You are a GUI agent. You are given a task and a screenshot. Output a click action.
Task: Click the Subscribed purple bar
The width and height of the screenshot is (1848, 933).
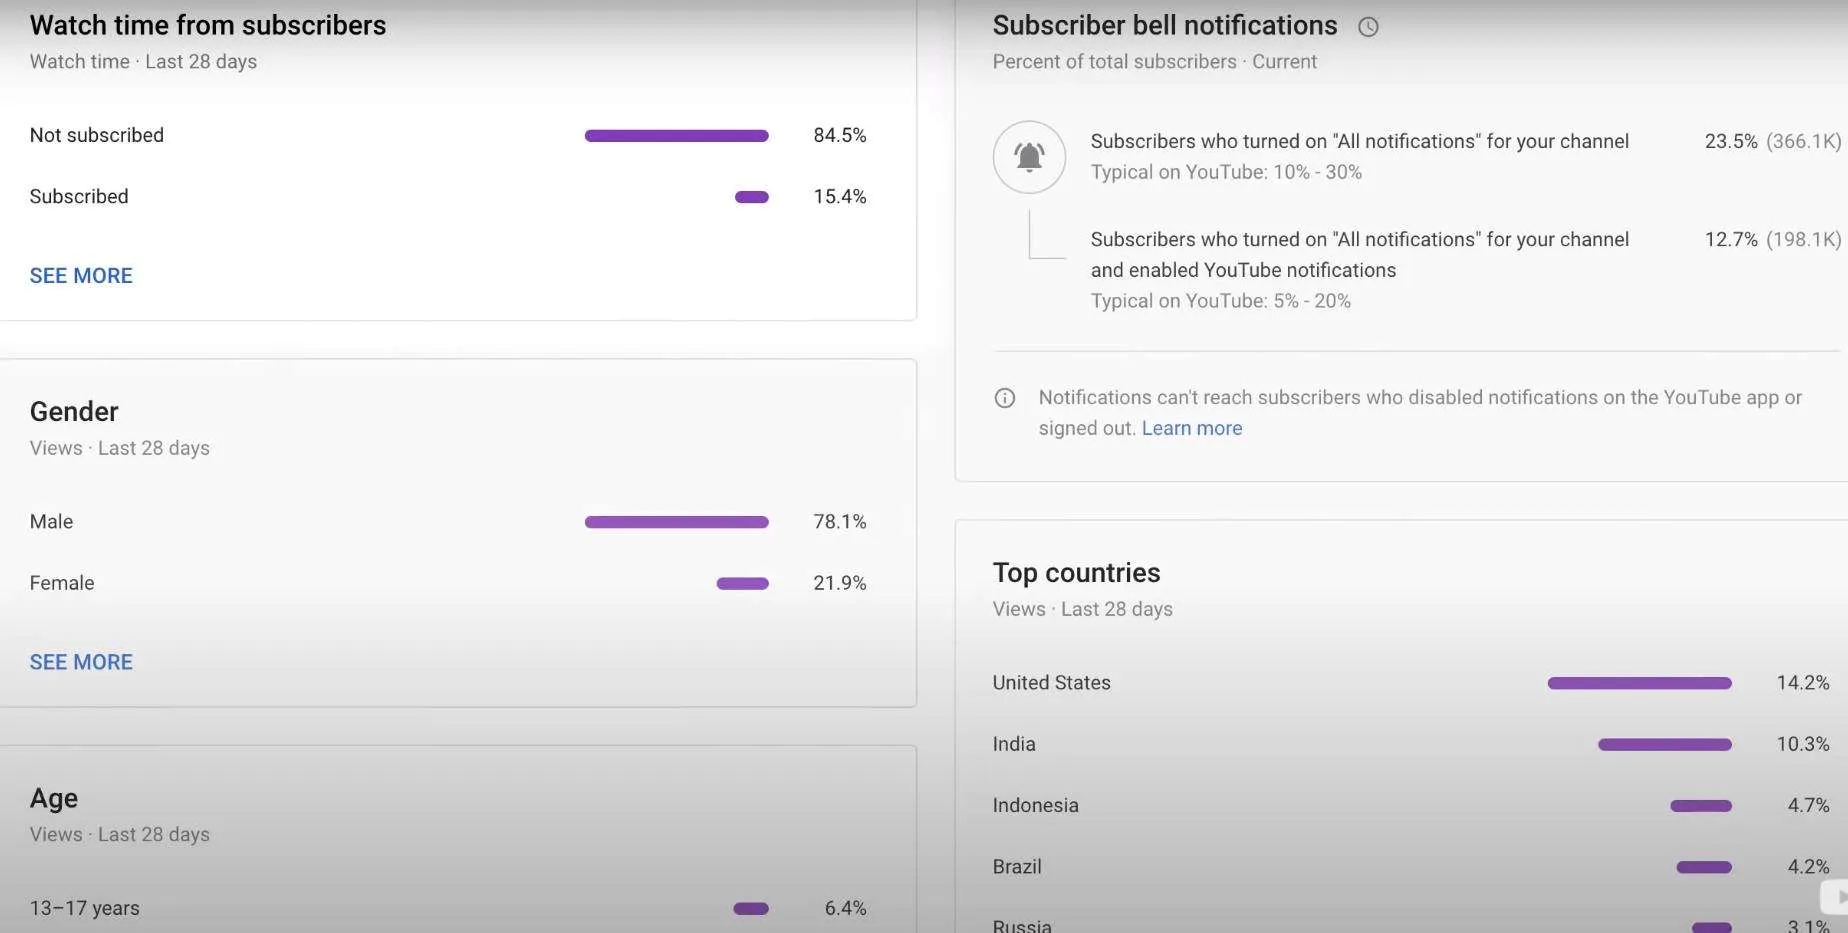coord(752,197)
